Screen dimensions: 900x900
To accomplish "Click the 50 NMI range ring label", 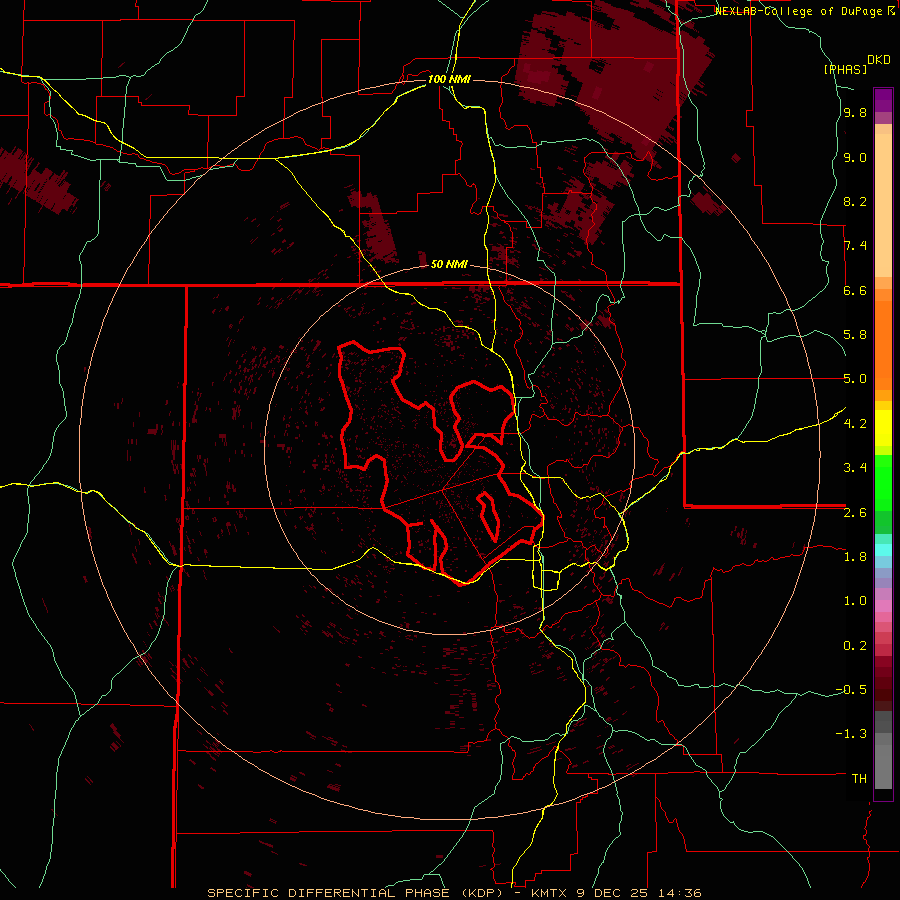I will pos(449,264).
